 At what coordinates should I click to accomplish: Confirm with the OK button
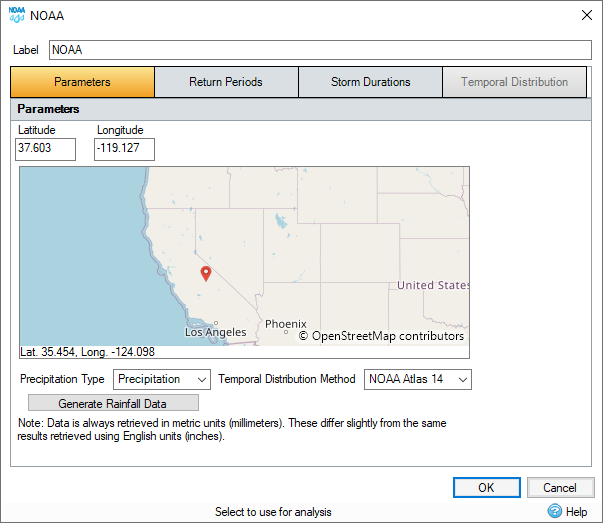pyautogui.click(x=486, y=488)
